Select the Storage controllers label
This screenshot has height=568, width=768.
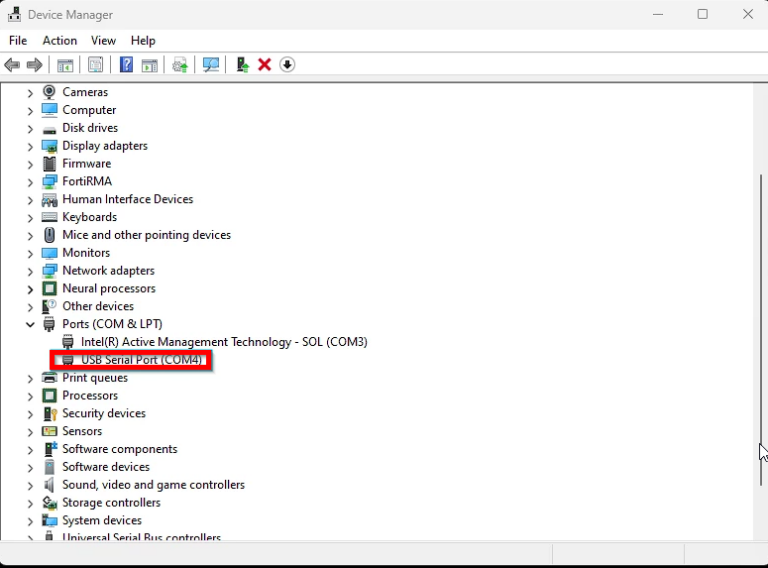[x=111, y=502]
